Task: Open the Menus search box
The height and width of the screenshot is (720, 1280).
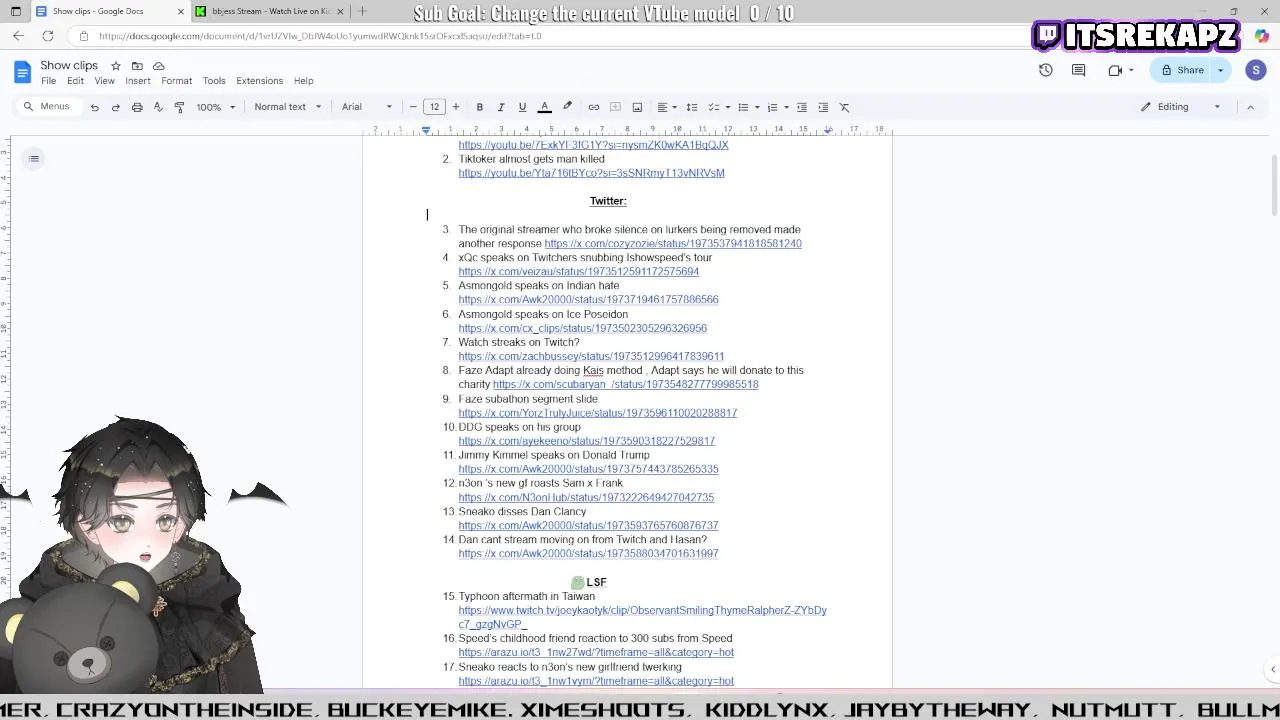Action: tap(47, 107)
